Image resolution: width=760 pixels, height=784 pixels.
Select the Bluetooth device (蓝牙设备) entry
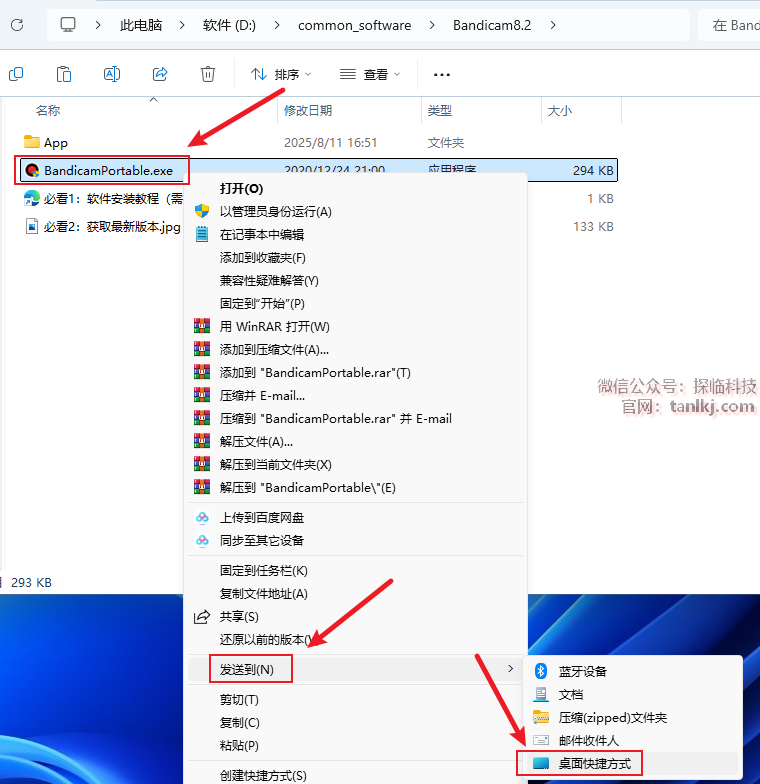coord(582,671)
